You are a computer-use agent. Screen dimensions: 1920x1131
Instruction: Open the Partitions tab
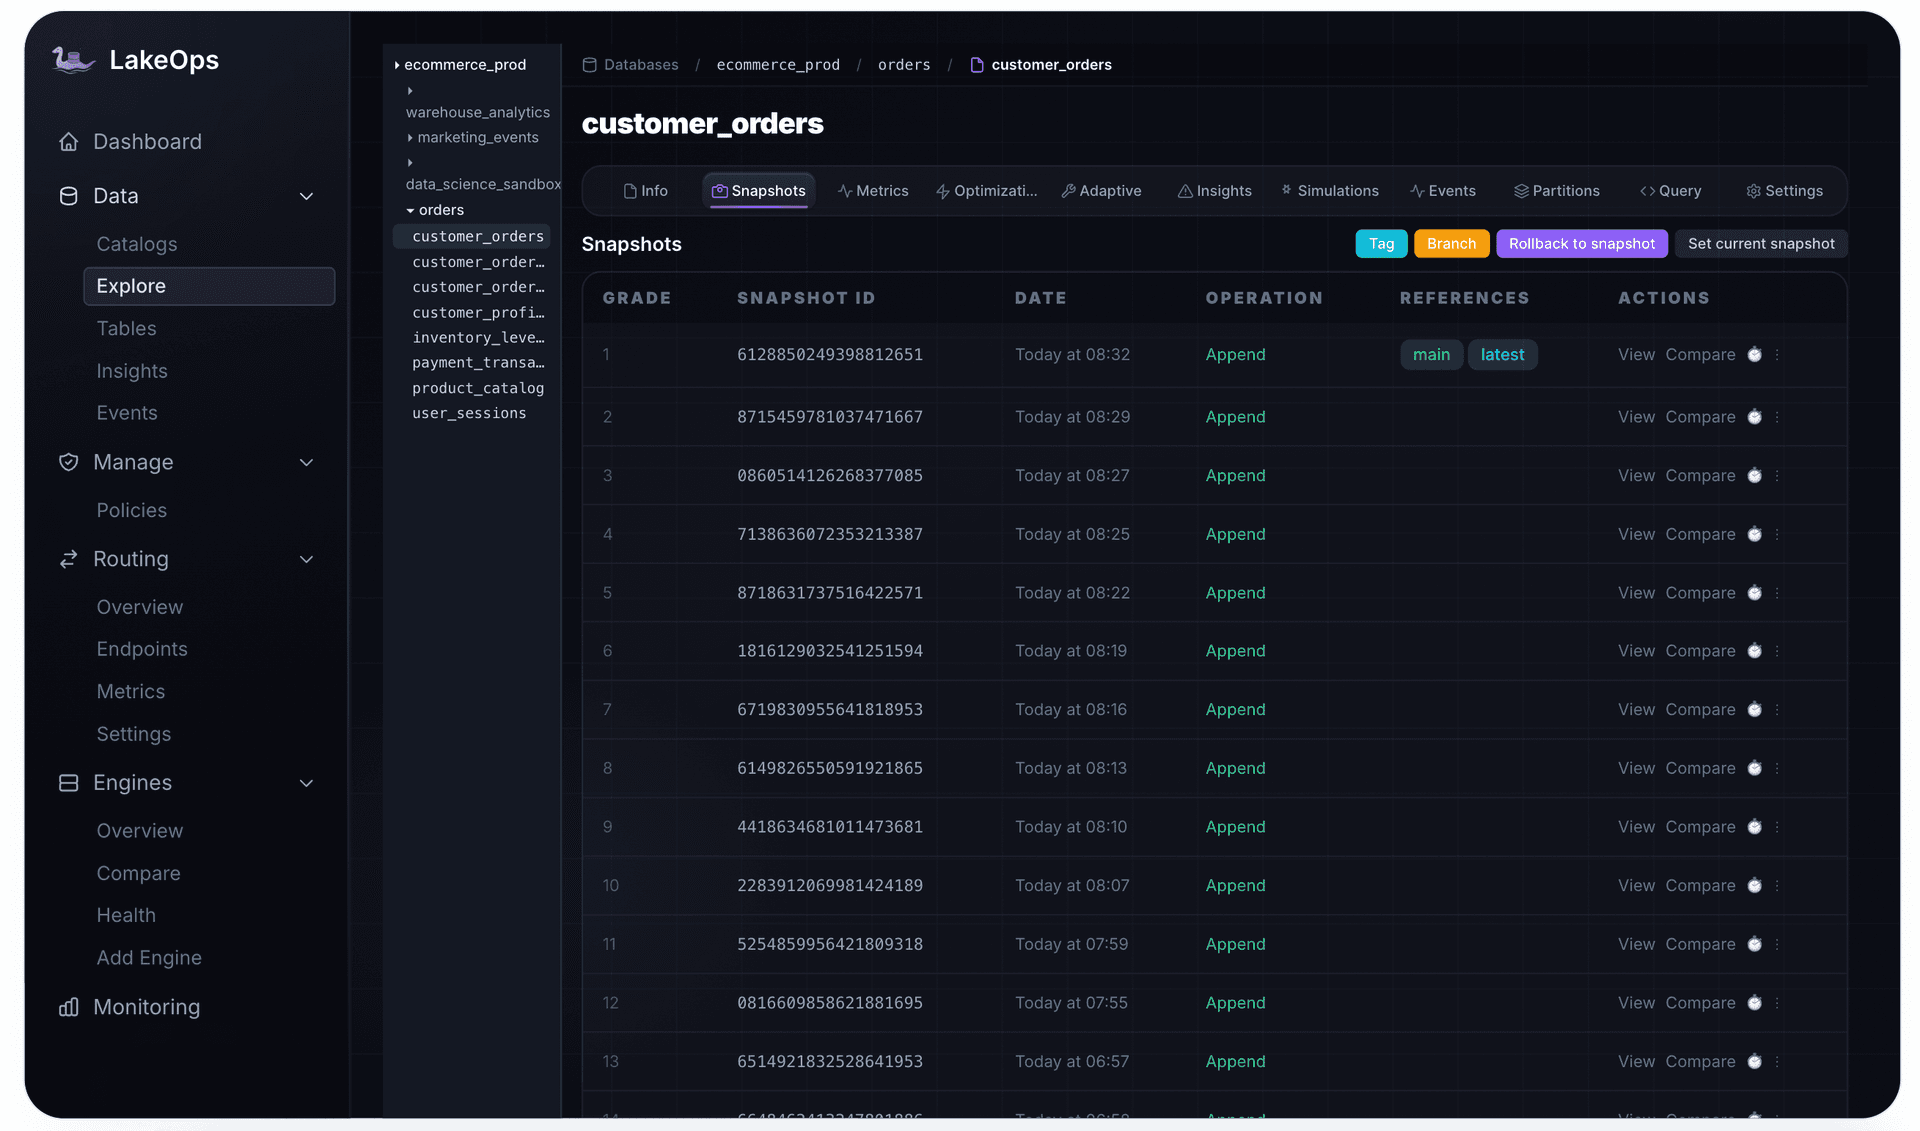[x=1557, y=191]
